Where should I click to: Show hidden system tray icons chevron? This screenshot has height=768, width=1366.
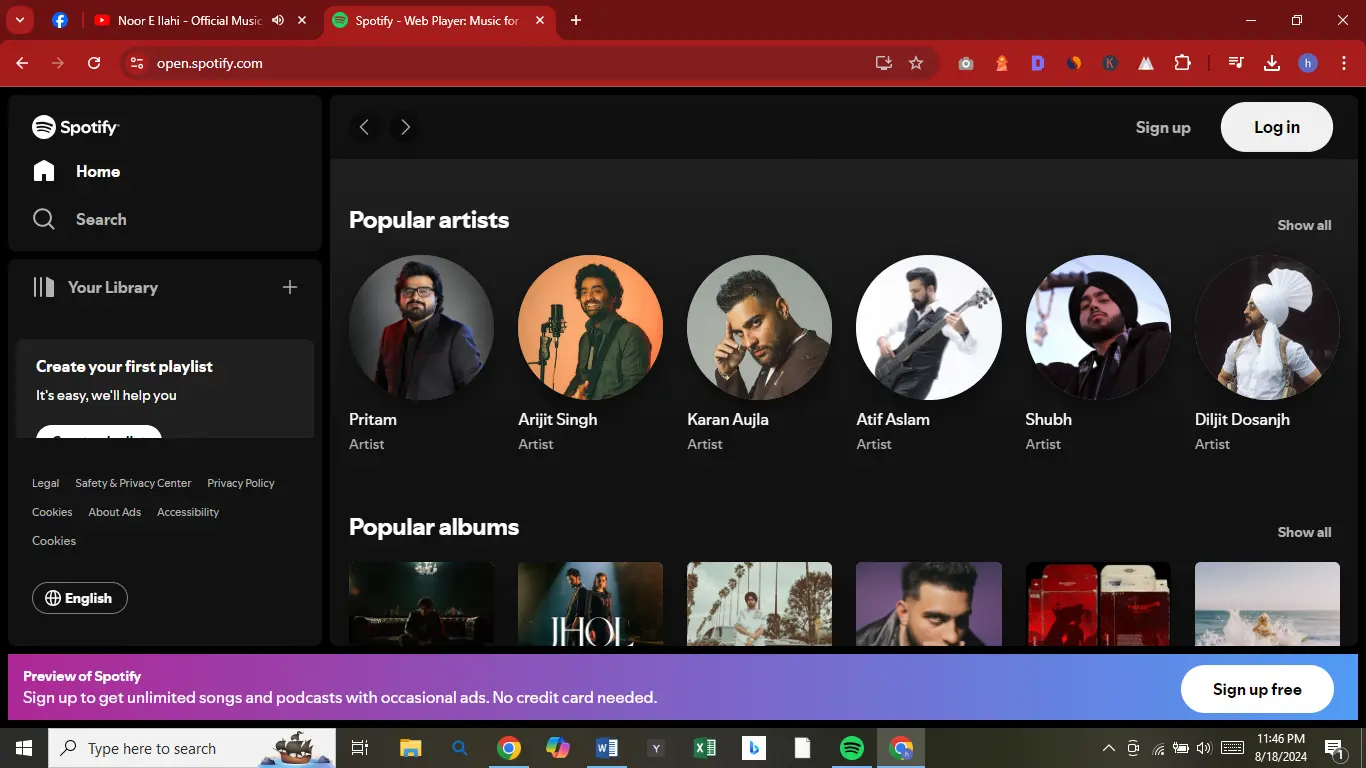pos(1108,748)
